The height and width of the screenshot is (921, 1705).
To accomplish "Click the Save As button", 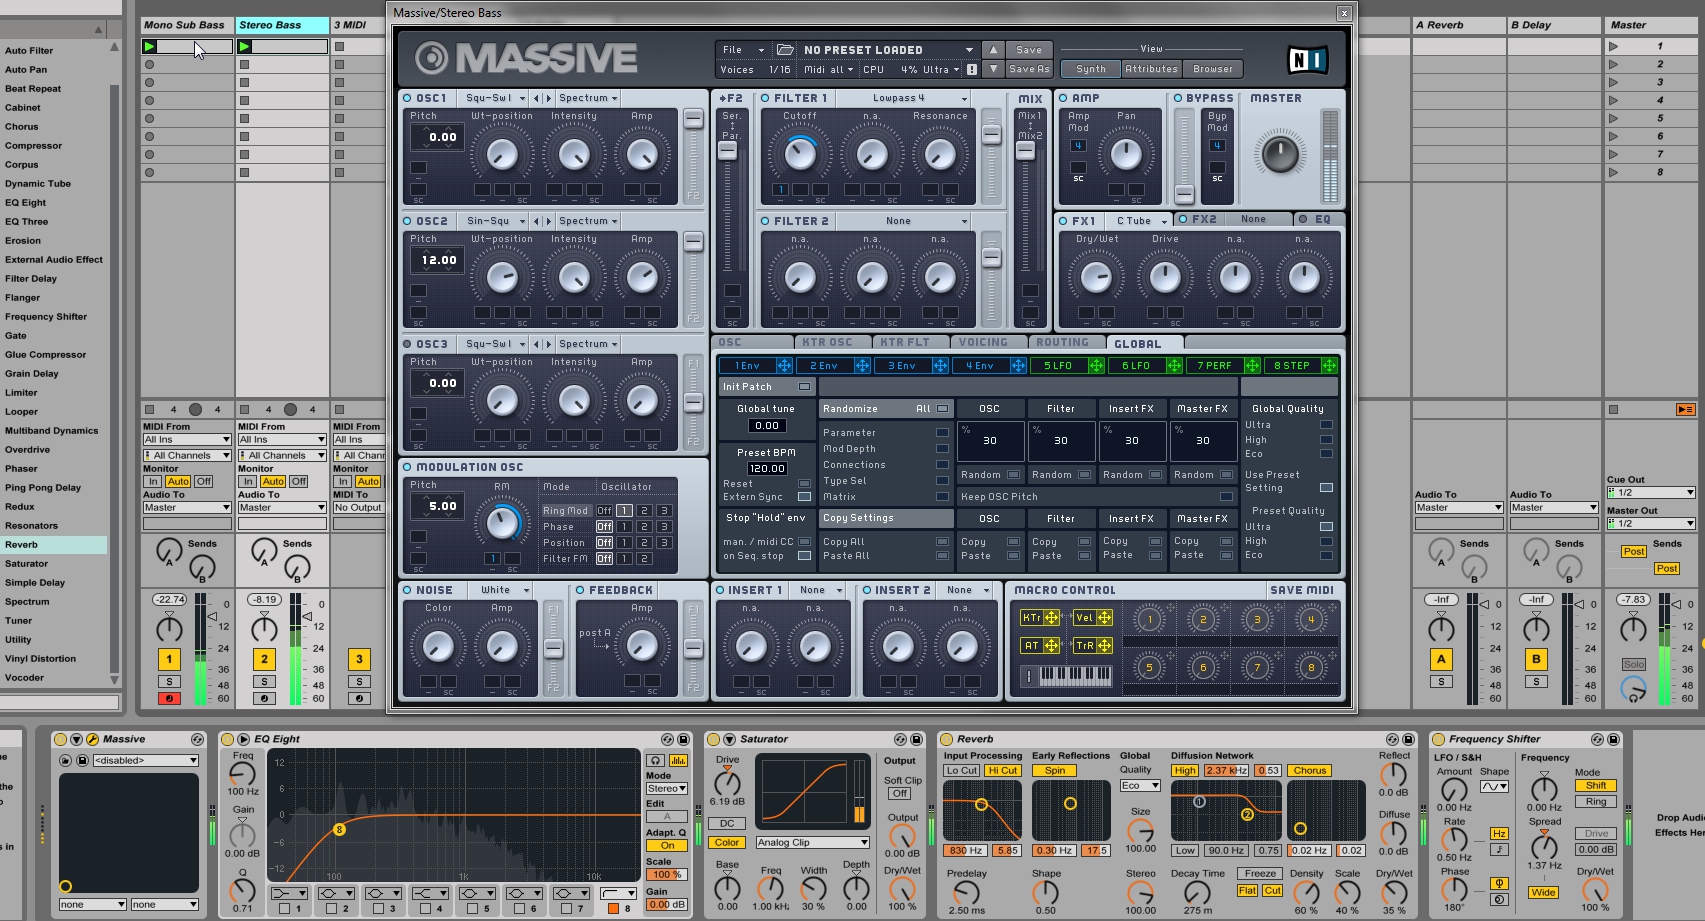I will coord(1029,69).
